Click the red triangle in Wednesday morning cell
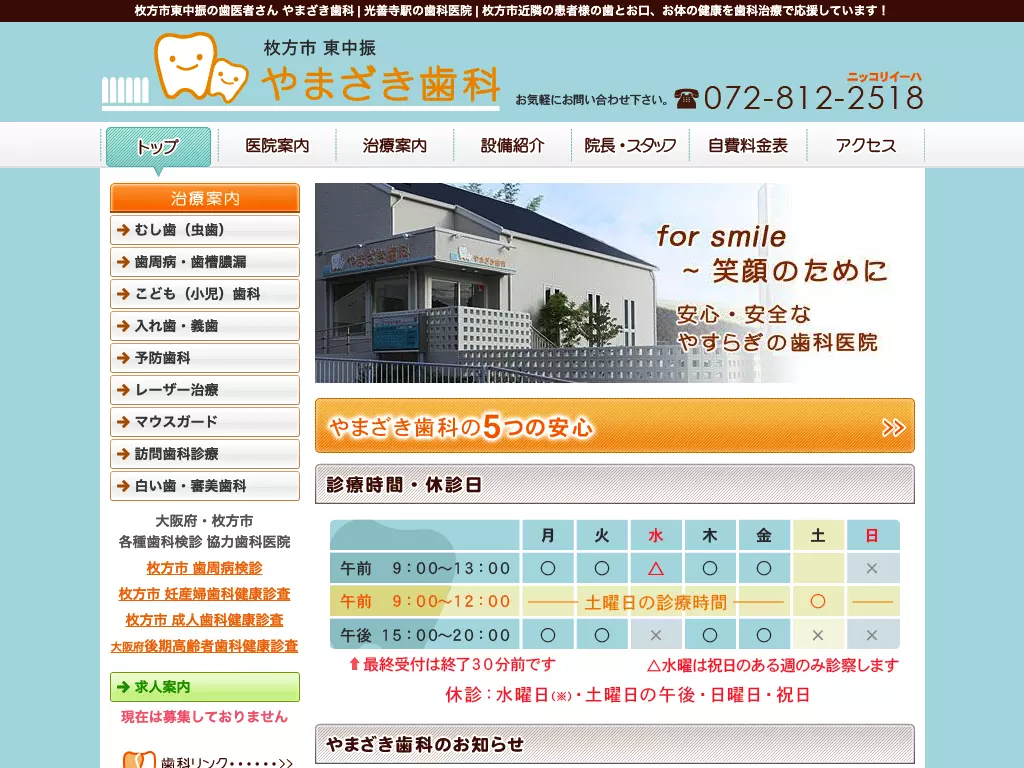1024x768 pixels. [x=656, y=568]
